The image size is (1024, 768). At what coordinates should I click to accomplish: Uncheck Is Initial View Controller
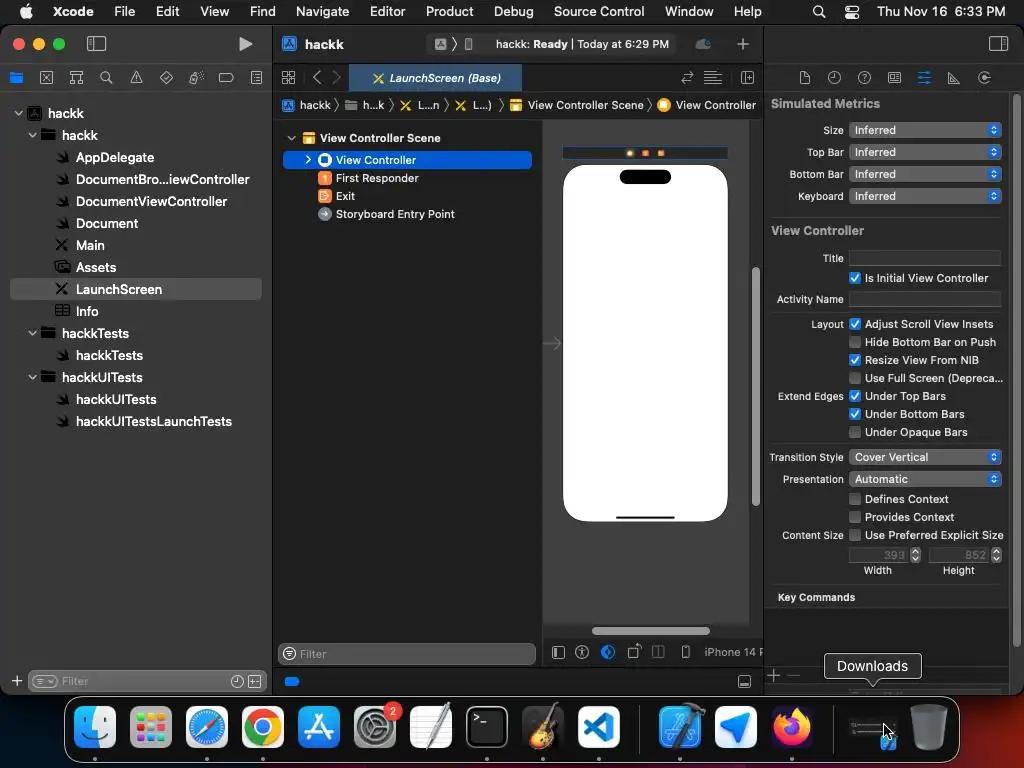[x=854, y=278]
